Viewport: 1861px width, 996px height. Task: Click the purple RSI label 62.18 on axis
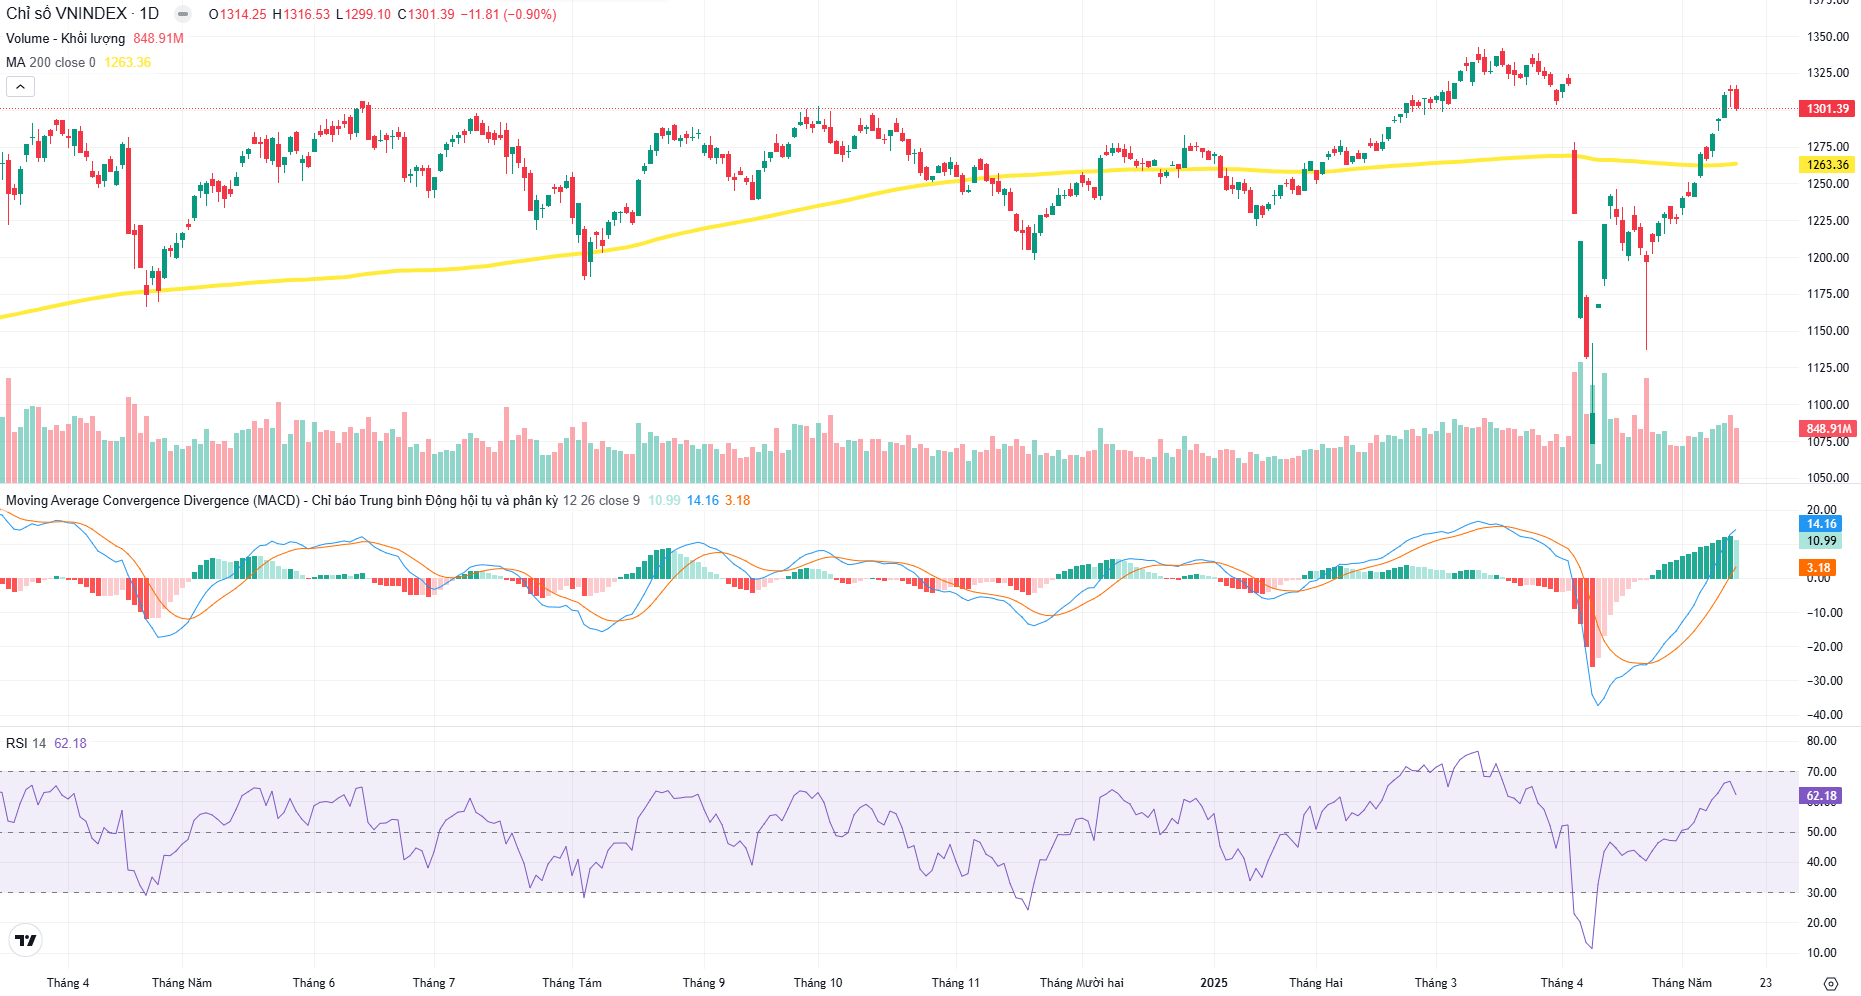click(x=1821, y=796)
